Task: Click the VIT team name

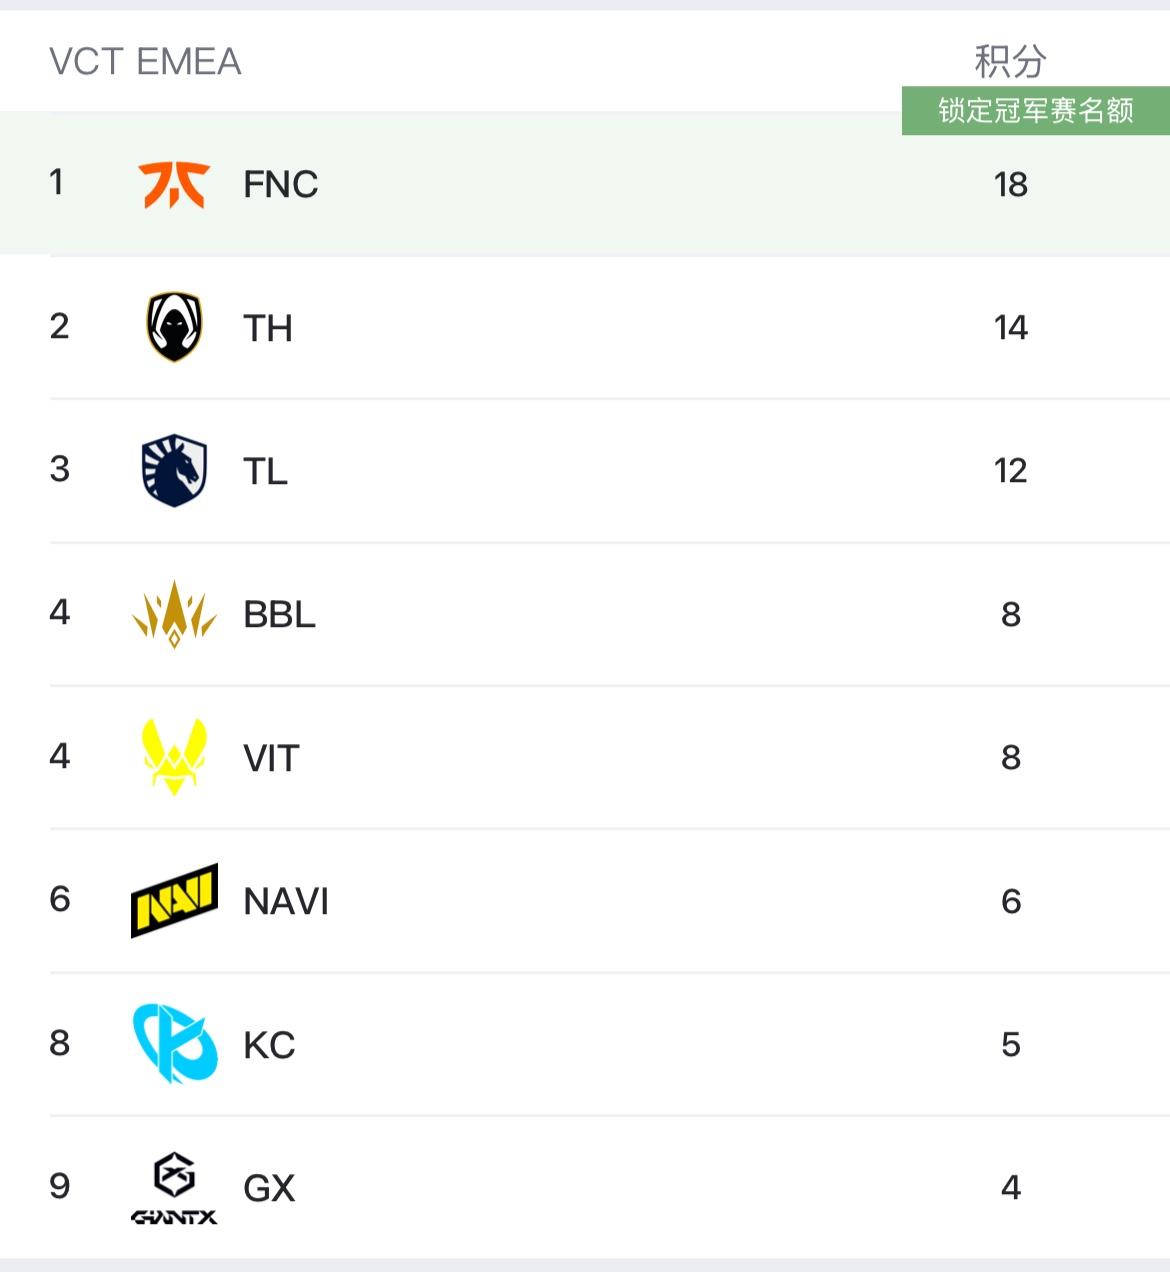Action: [x=271, y=758]
